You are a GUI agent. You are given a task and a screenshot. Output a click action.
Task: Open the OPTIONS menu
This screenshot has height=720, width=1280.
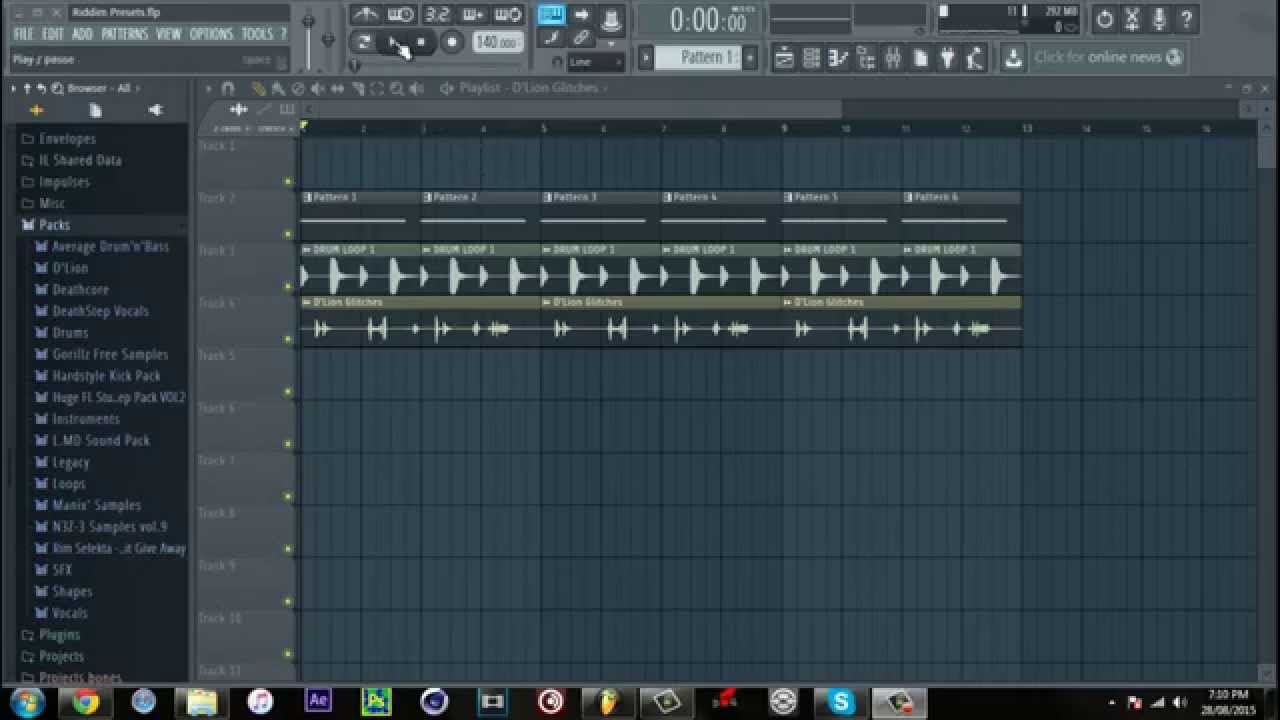click(x=211, y=34)
